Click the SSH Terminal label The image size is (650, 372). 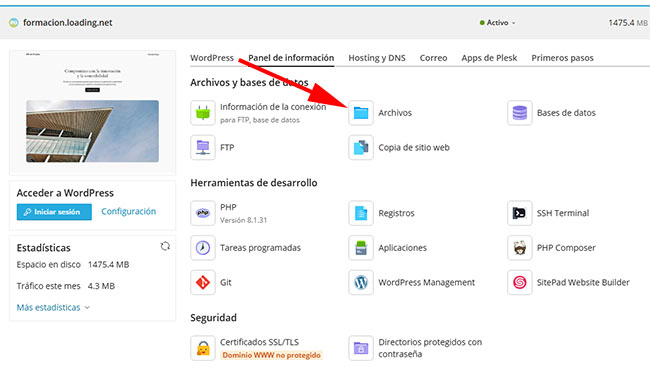click(563, 213)
